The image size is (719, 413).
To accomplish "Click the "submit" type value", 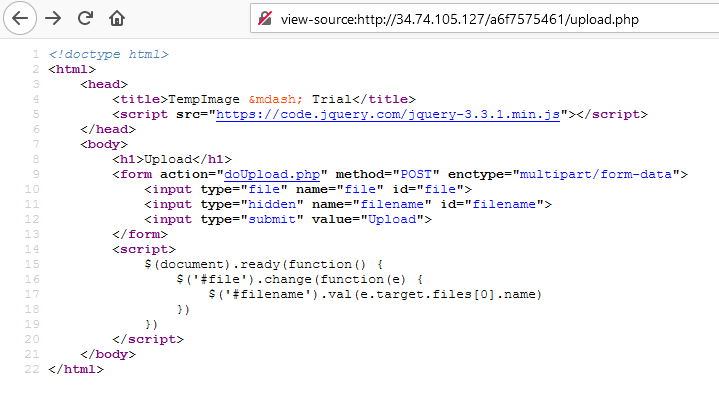I will click(x=272, y=219).
